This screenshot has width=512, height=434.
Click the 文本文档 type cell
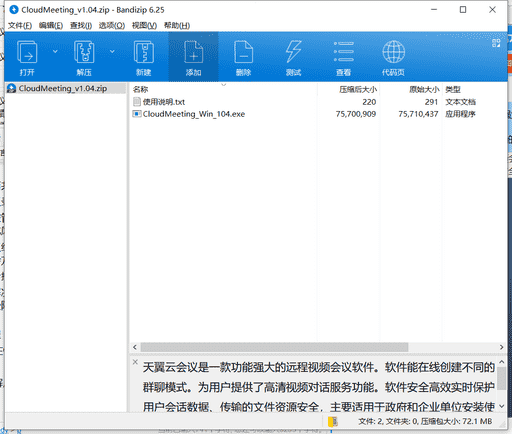coord(460,102)
